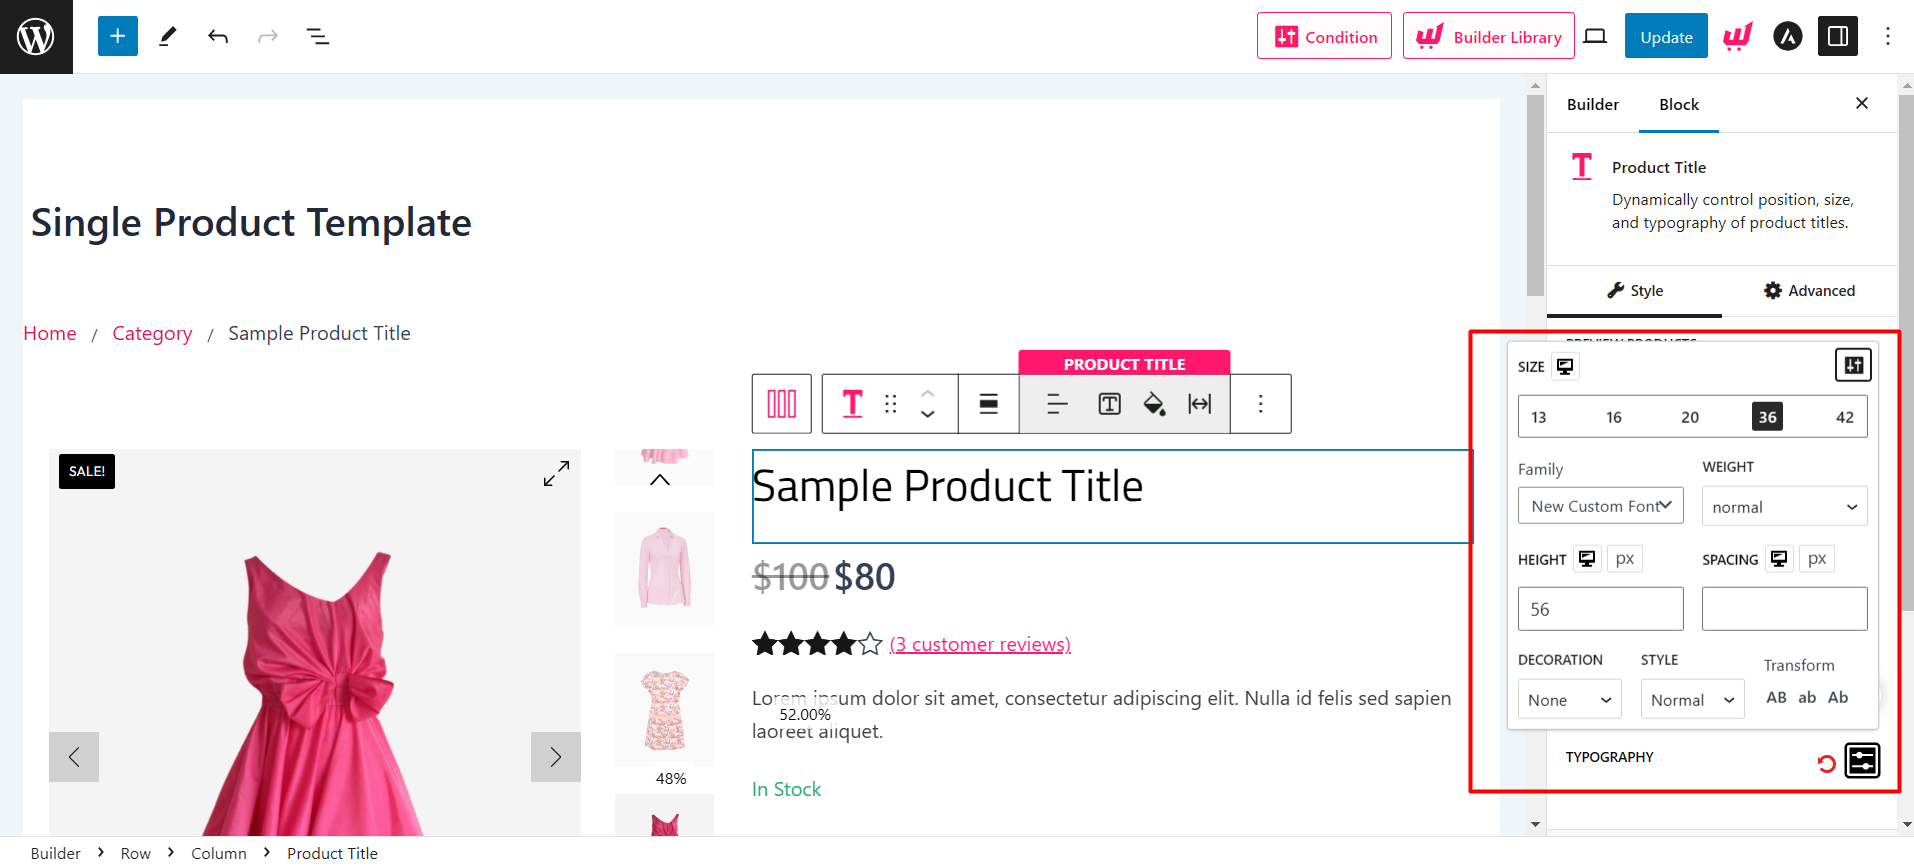Screen dimensions: 1914x866
Task: Toggle the Typography settings popup
Action: [1862, 761]
